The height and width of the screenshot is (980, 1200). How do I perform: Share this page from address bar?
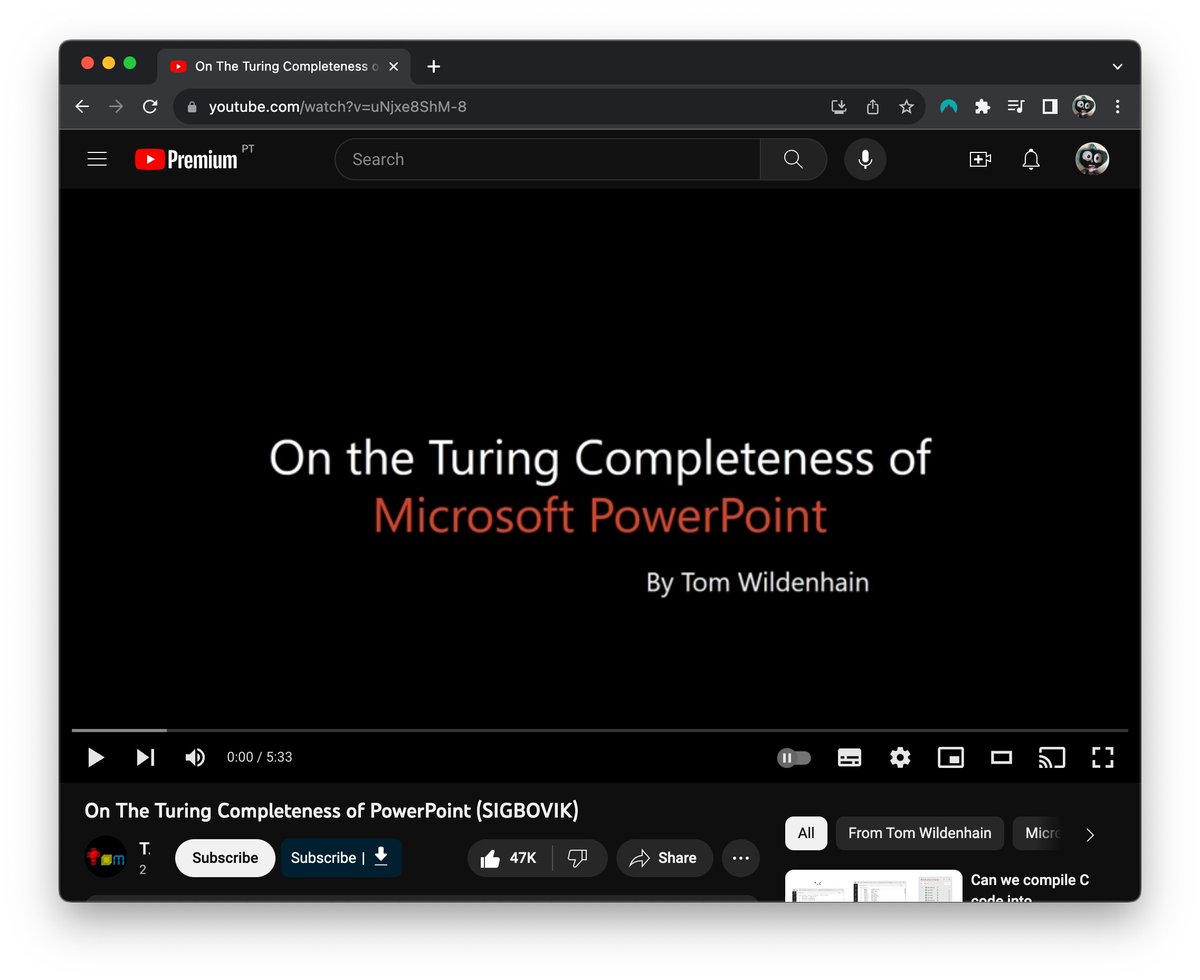[x=873, y=106]
